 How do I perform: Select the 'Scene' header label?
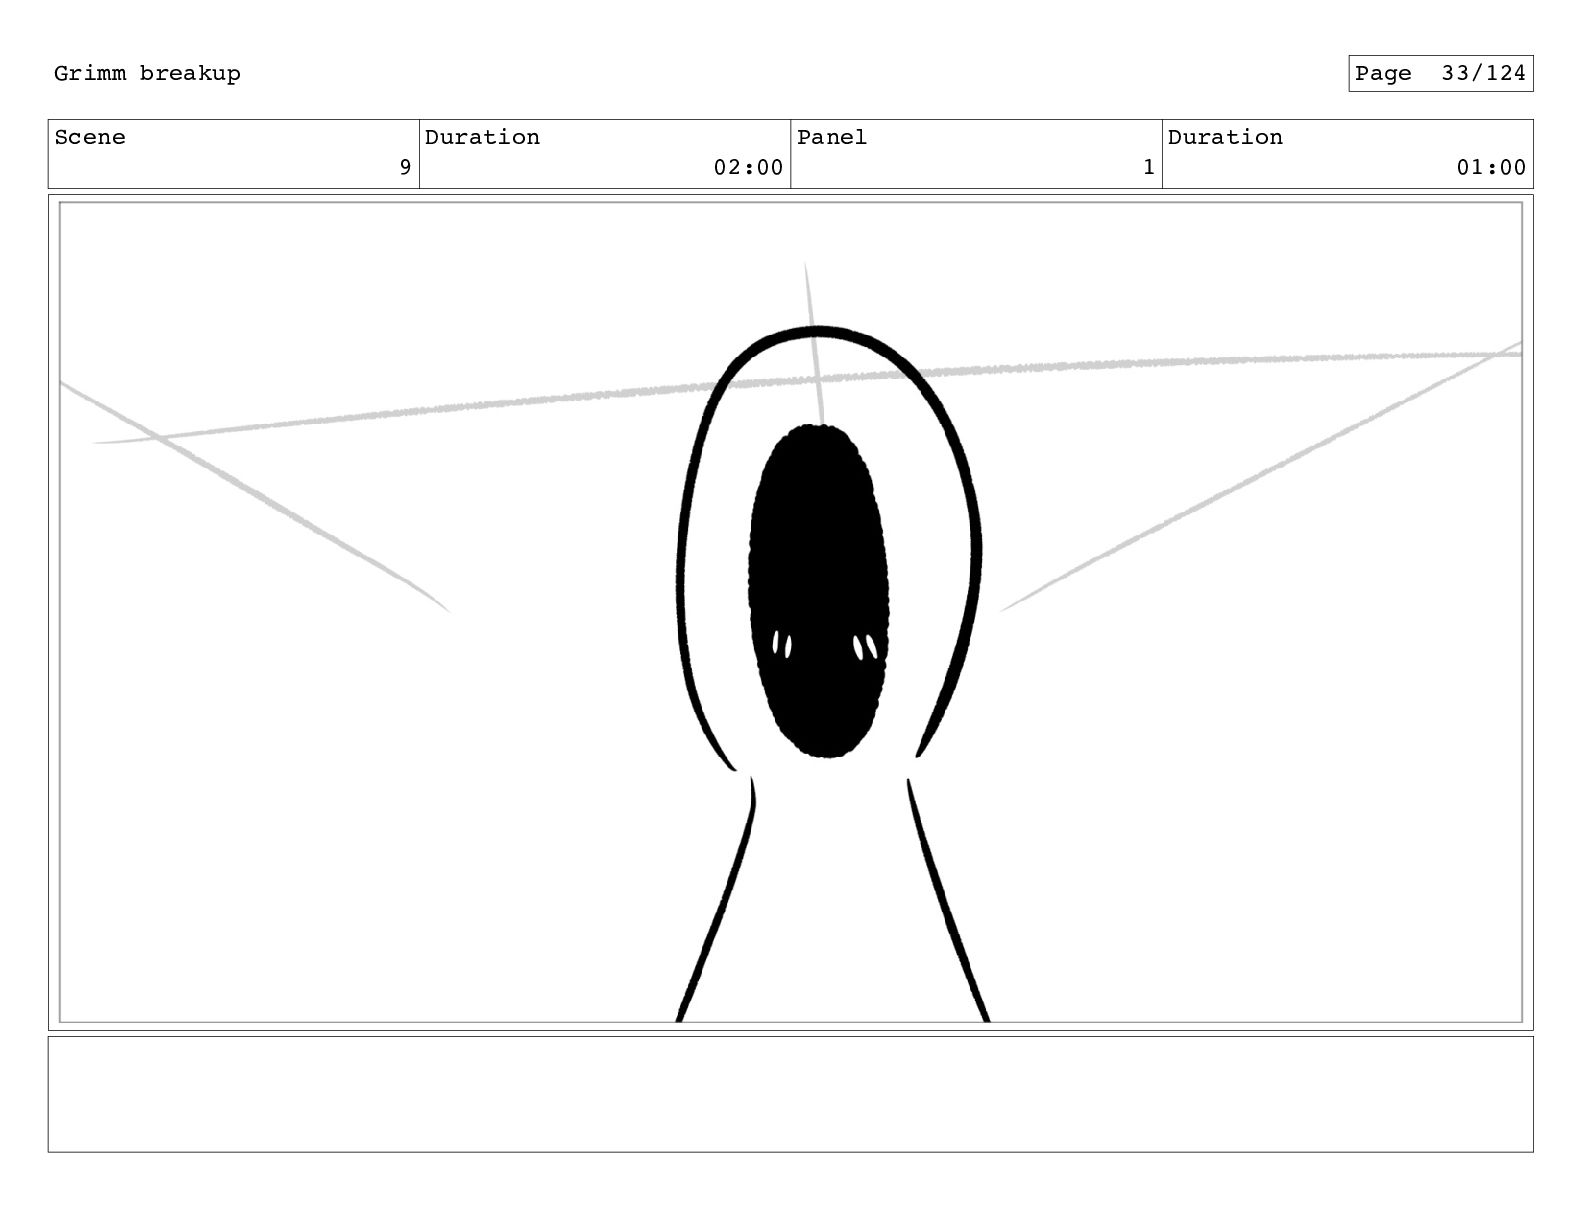click(x=90, y=138)
